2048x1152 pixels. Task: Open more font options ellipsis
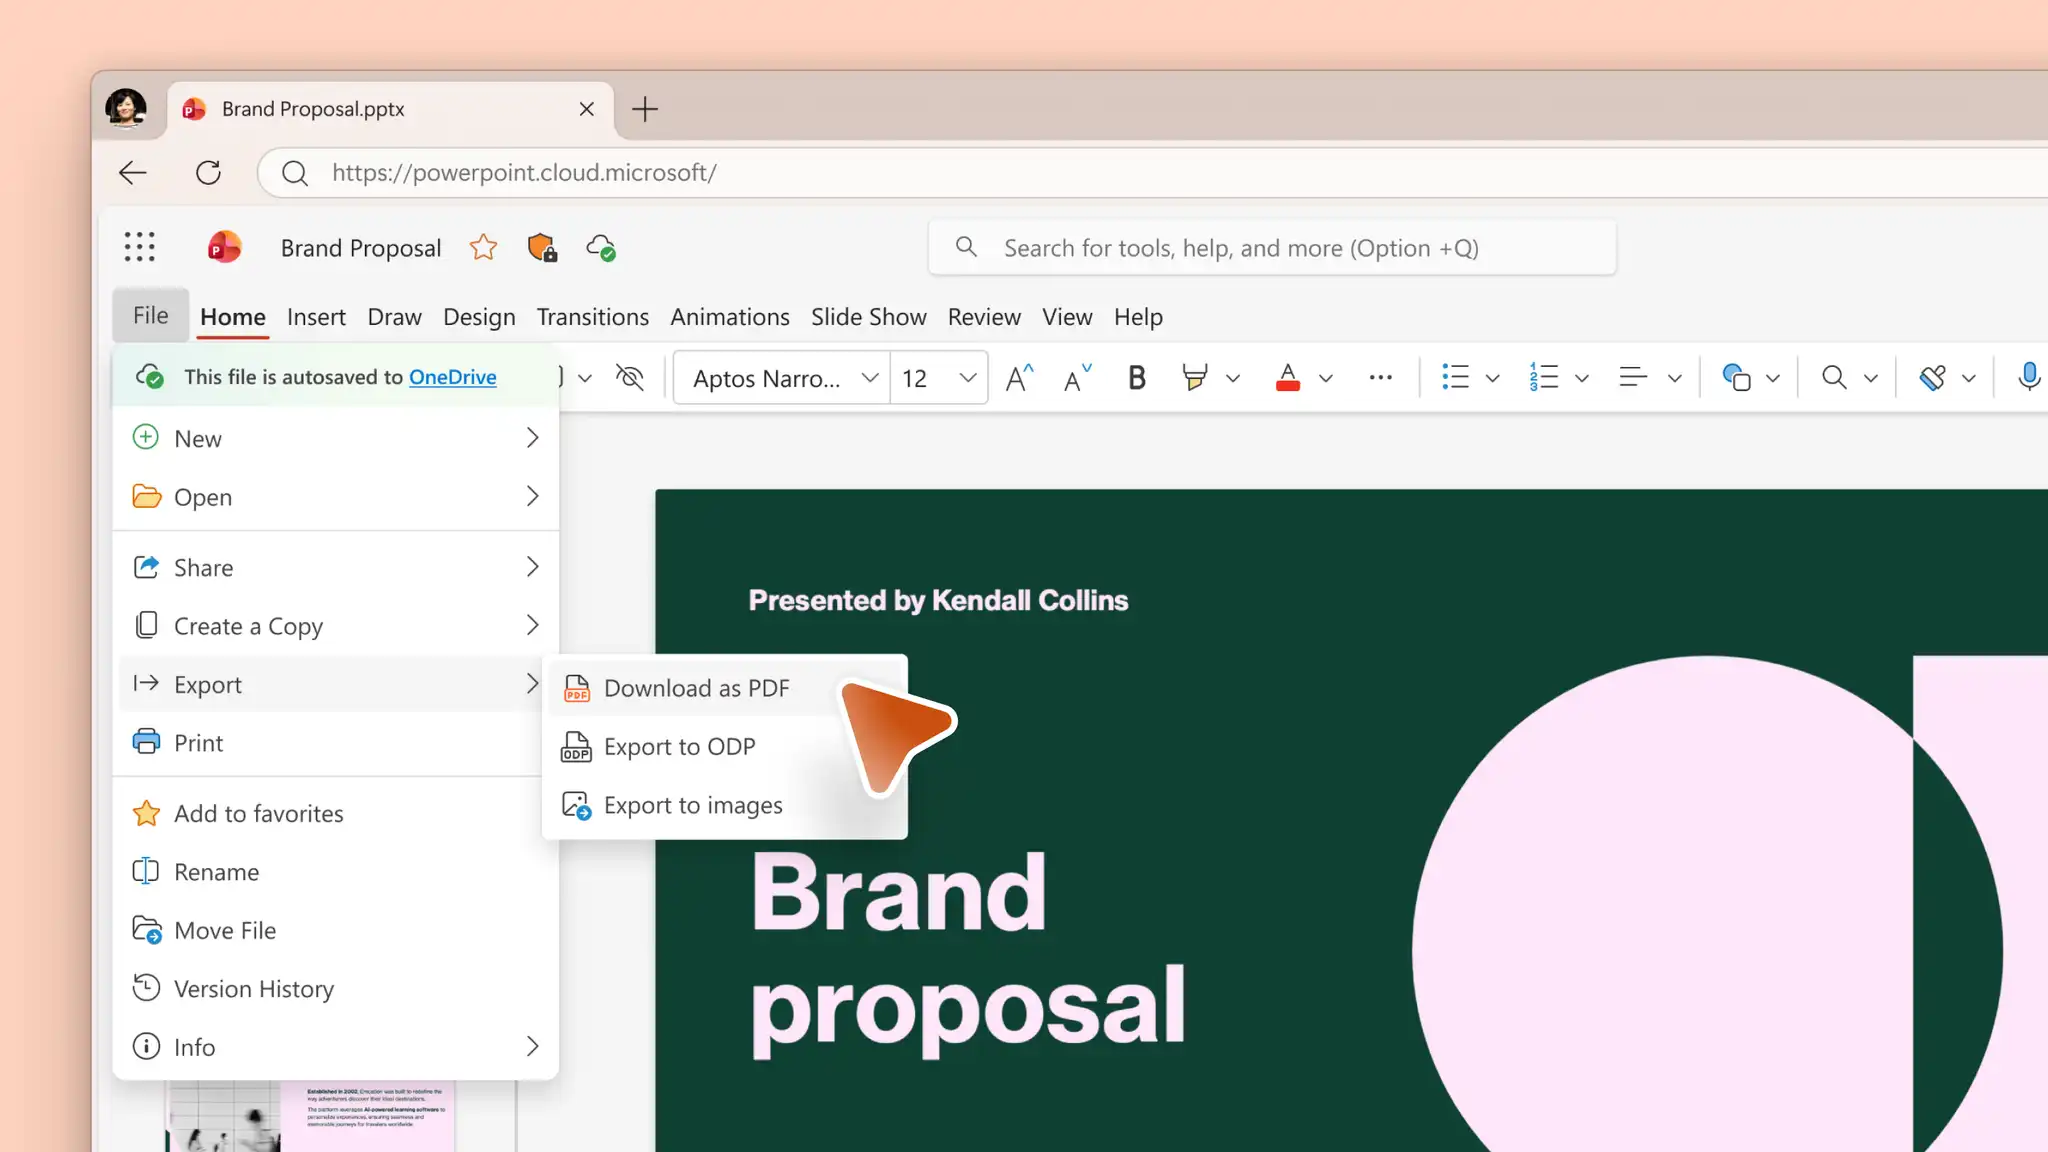(x=1381, y=378)
